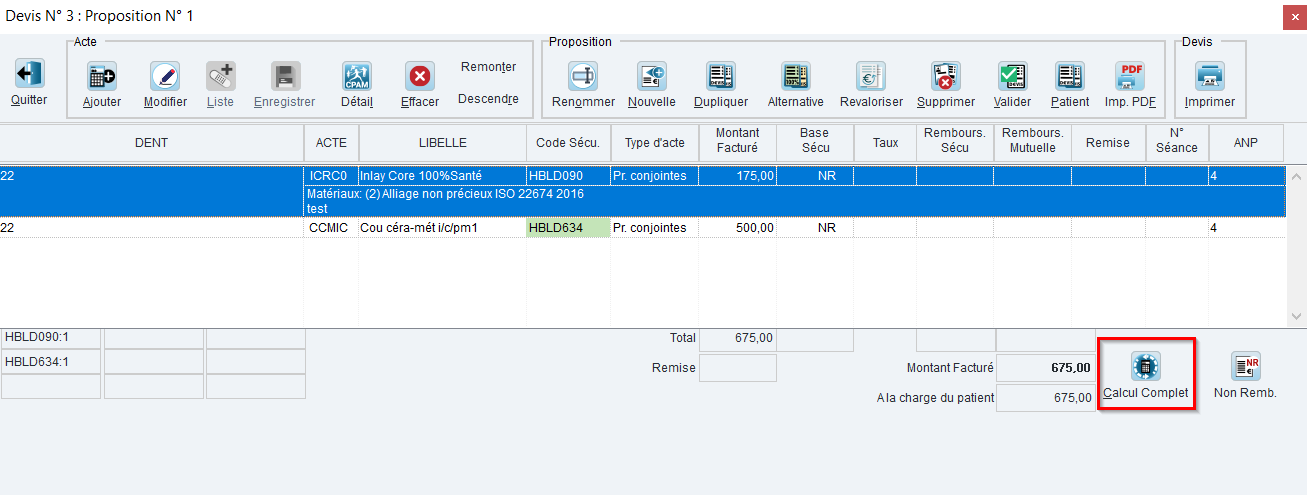Click the Remise column header
Image resolution: width=1307 pixels, height=495 pixels.
point(1108,143)
